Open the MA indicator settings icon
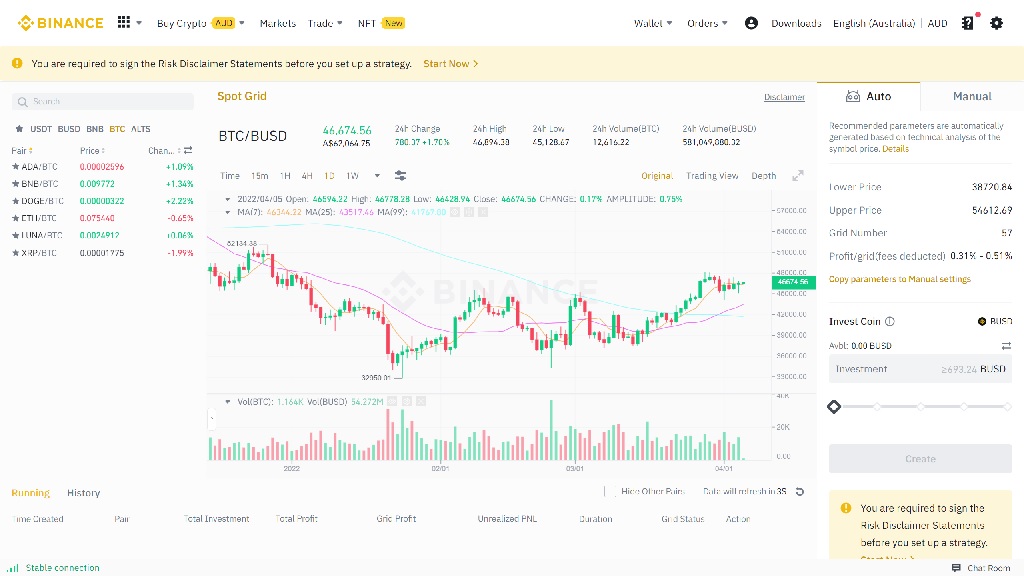The image size is (1024, 576). (469, 212)
